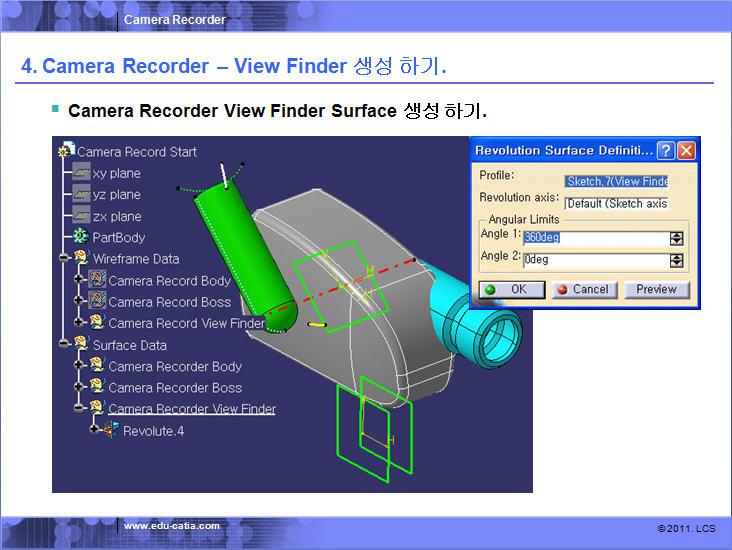The width and height of the screenshot is (732, 550).
Task: Expand the Revolute.4 tree node
Action: tap(95, 430)
